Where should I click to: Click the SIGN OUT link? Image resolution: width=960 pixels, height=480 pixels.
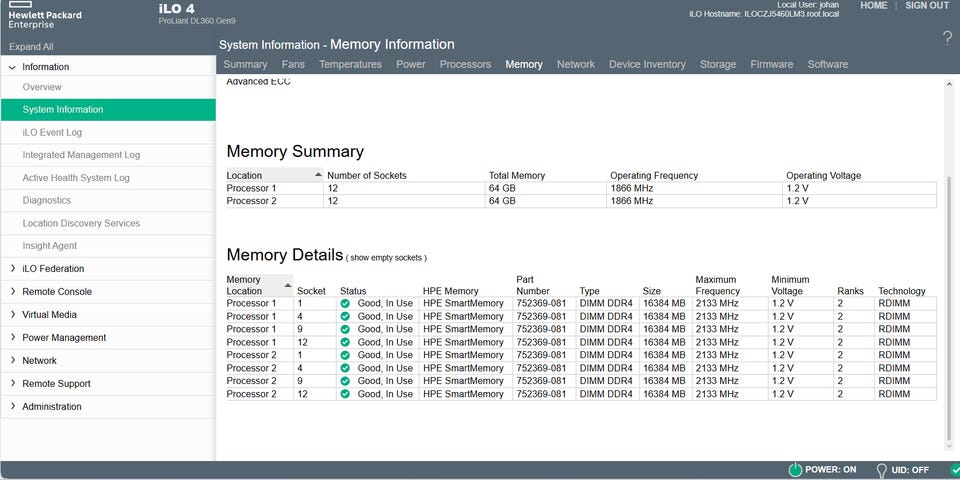tap(927, 6)
